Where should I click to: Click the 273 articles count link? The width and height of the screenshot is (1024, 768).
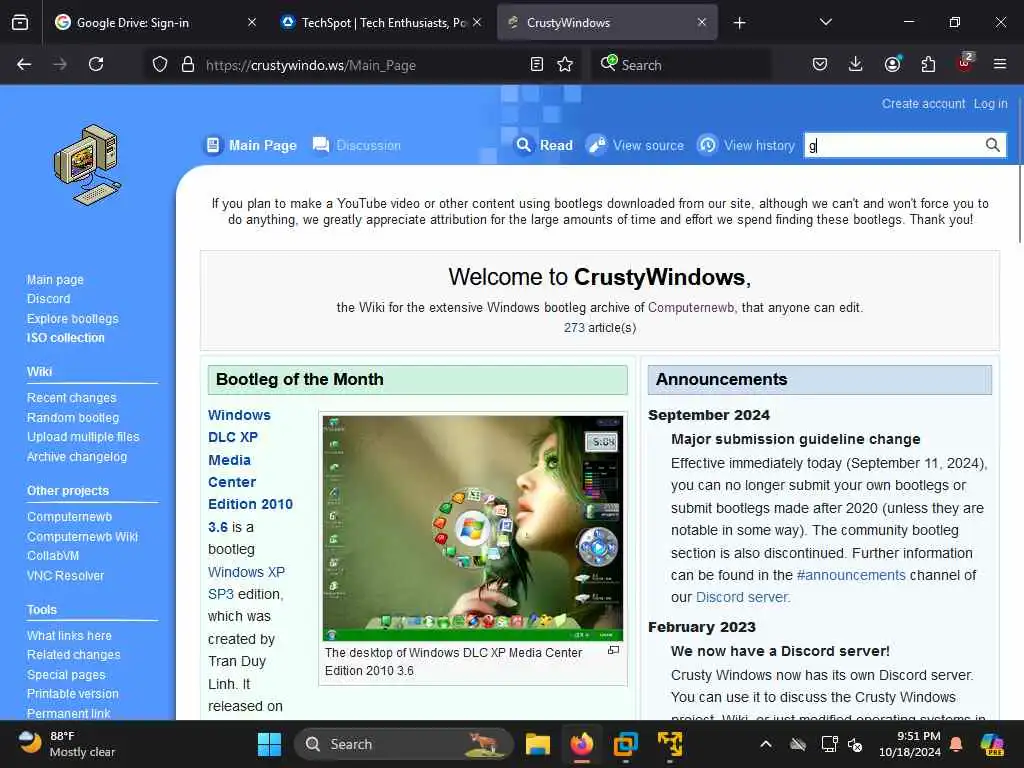pos(574,327)
